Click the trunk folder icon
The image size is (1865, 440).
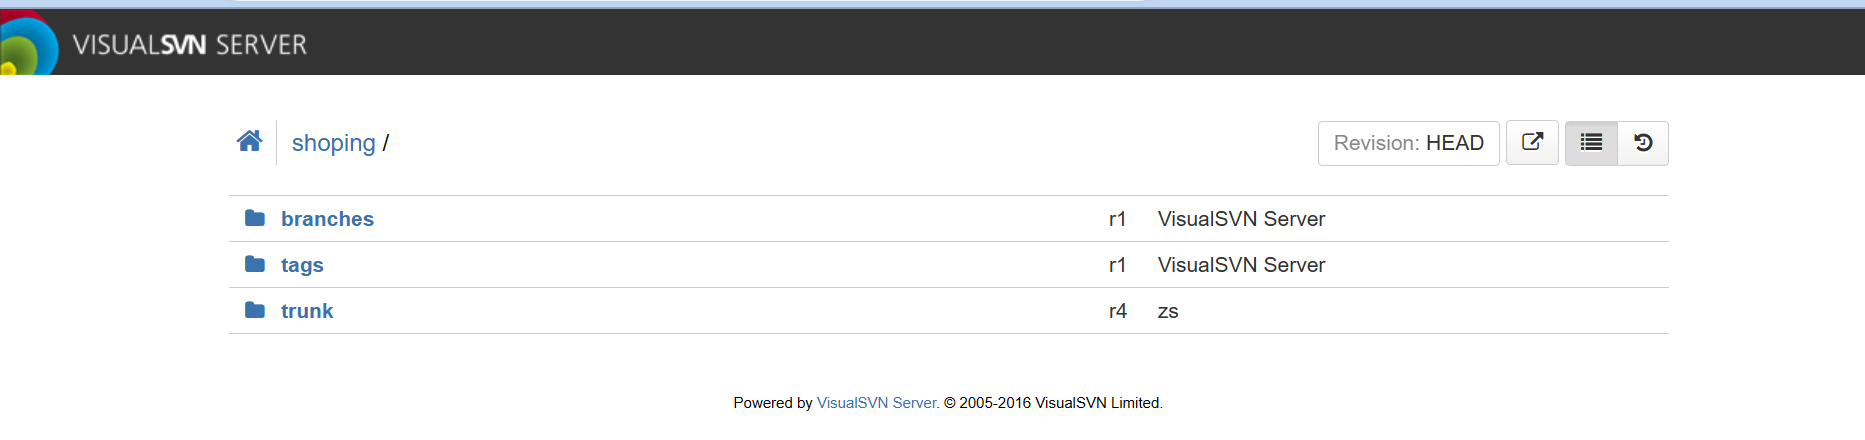tap(255, 310)
